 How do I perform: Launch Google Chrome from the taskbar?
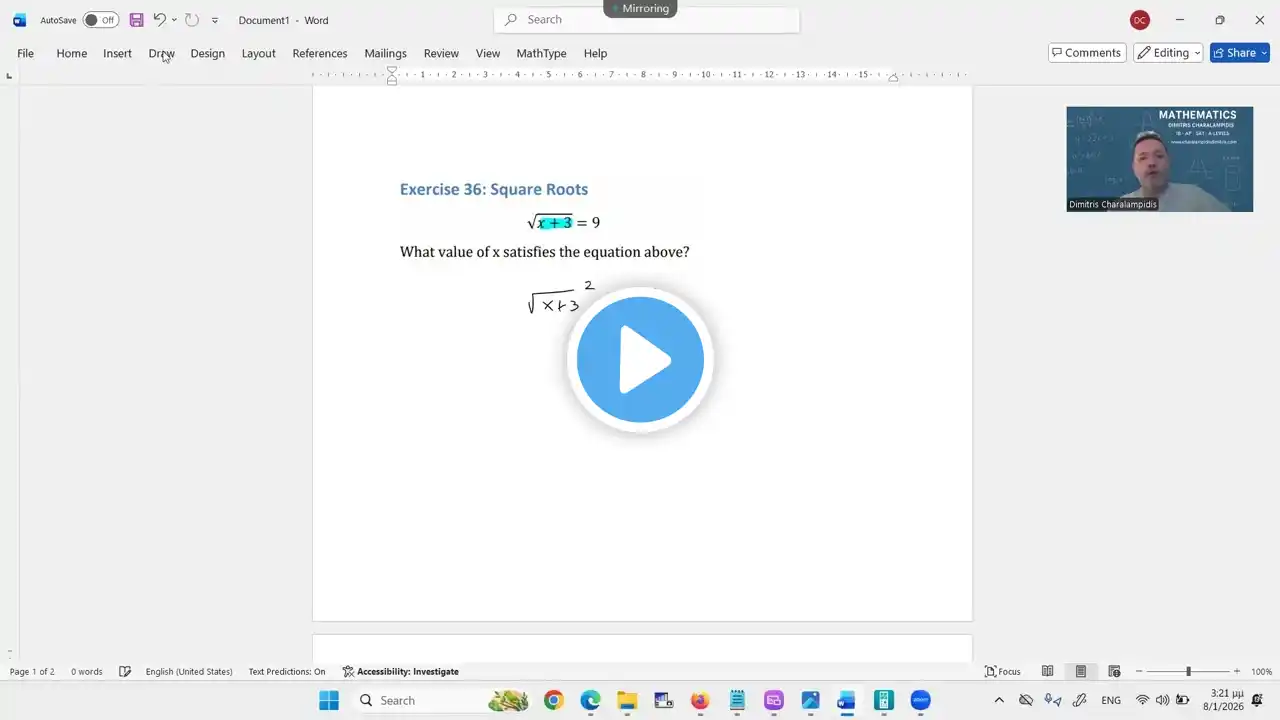(554, 700)
